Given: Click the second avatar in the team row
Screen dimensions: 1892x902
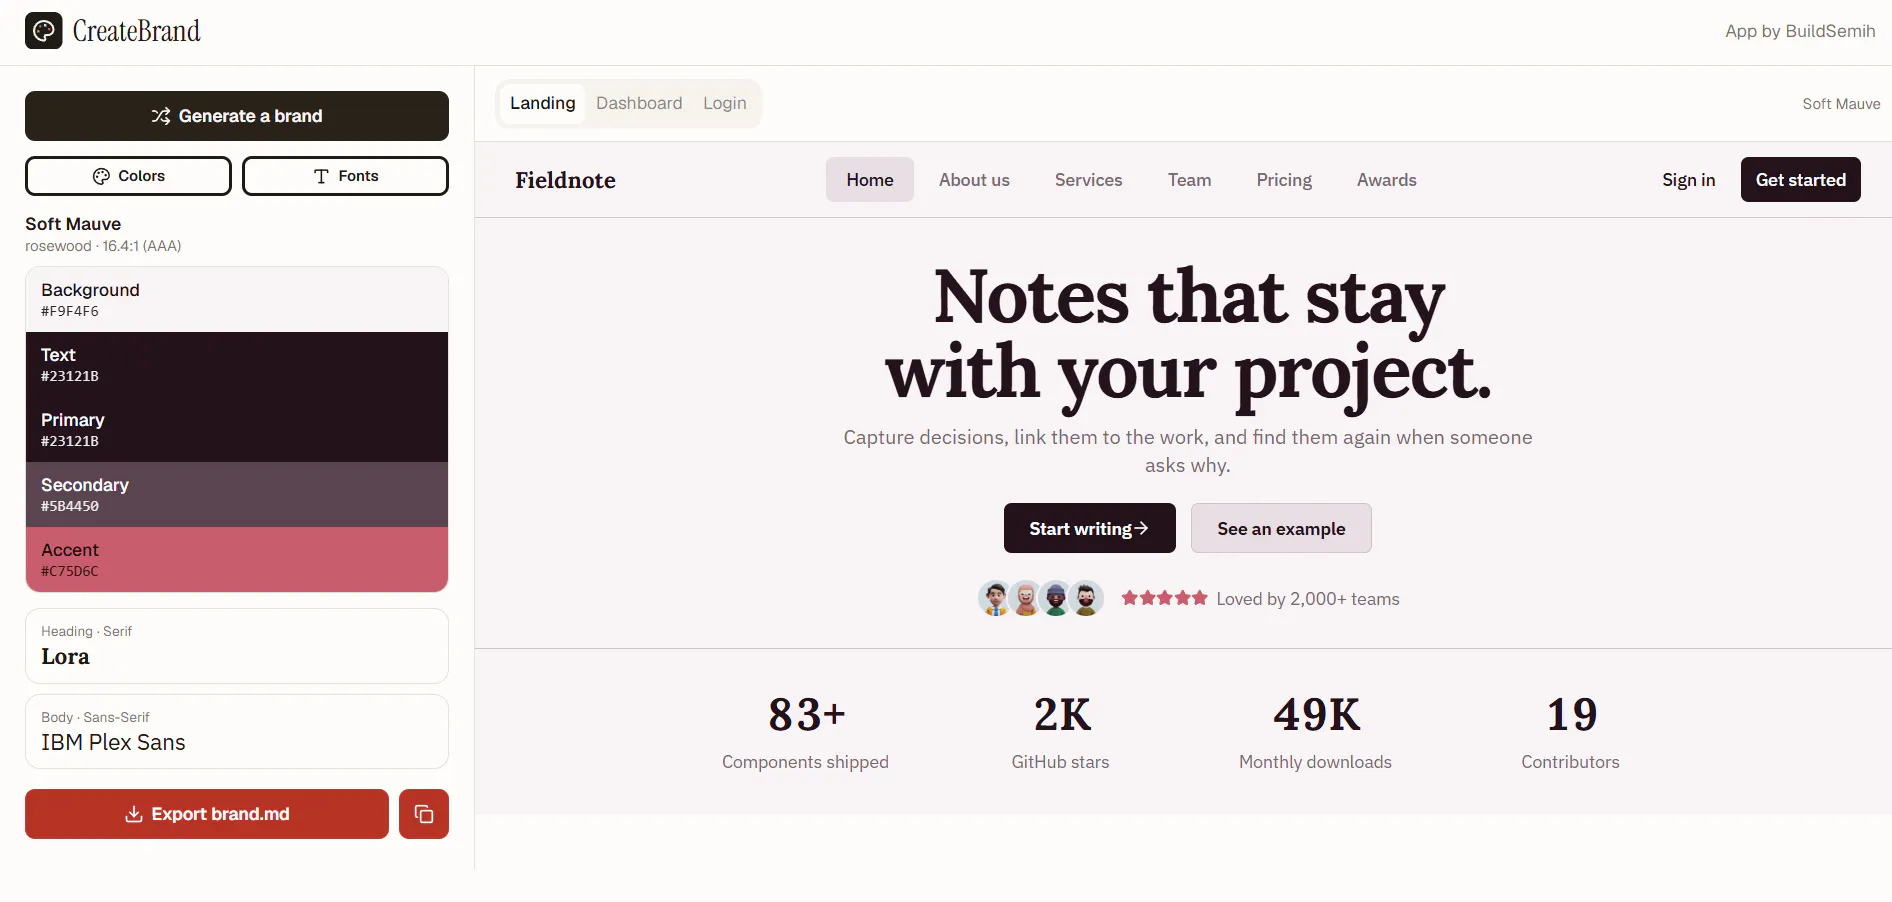Looking at the screenshot, I should click(1025, 598).
